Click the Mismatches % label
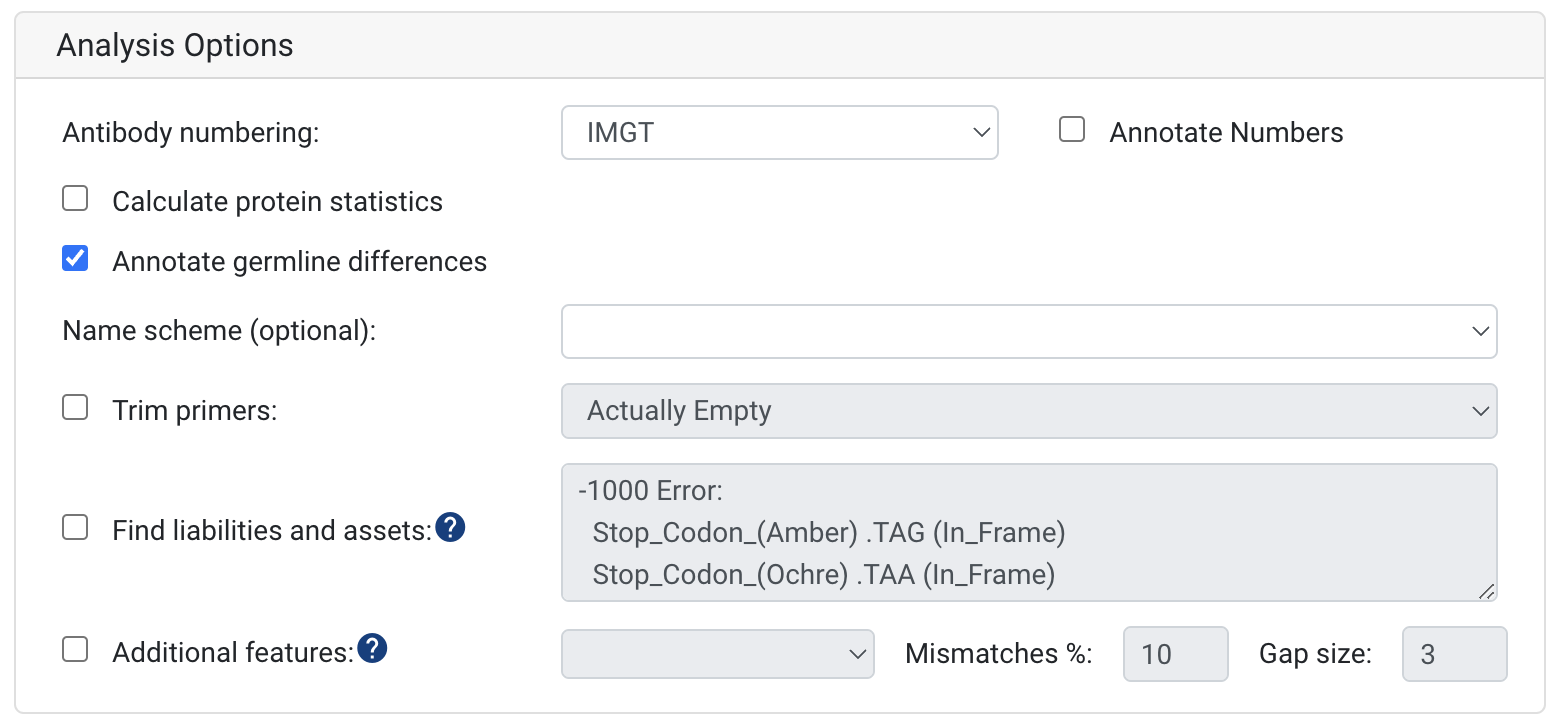This screenshot has width=1562, height=722. 998,654
